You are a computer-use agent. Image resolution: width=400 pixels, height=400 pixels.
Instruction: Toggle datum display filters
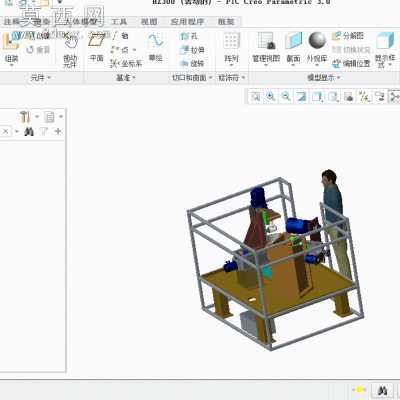click(x=364, y=97)
